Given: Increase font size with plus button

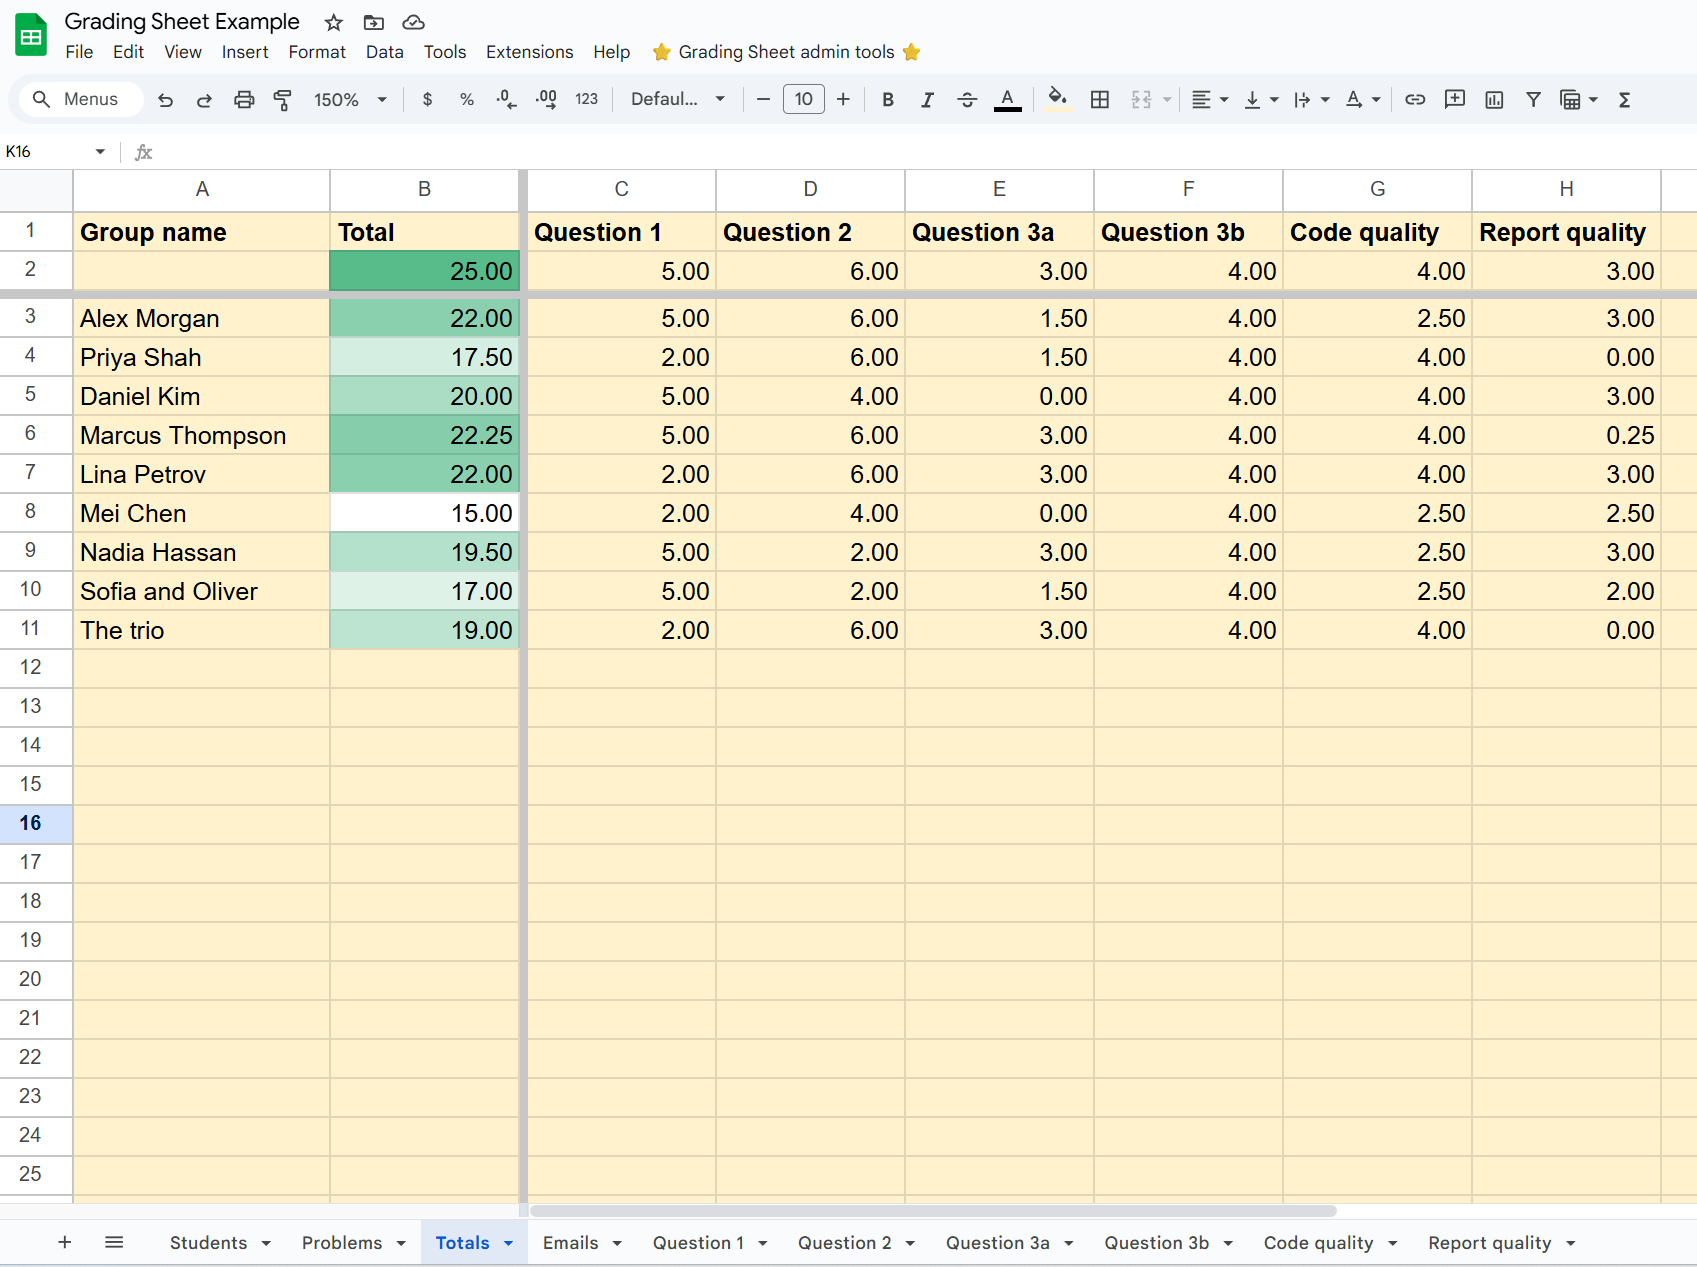Looking at the screenshot, I should coord(843,99).
